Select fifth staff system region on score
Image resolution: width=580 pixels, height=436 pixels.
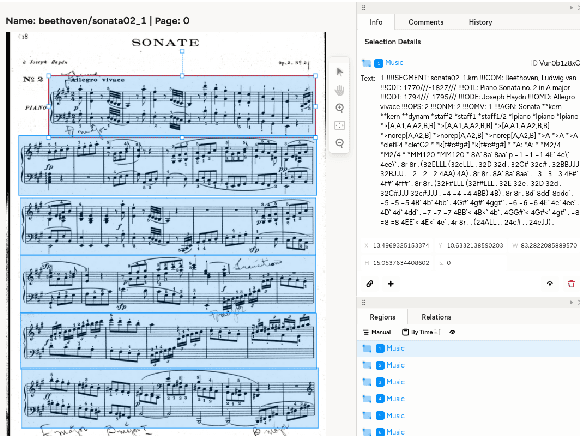(x=169, y=341)
